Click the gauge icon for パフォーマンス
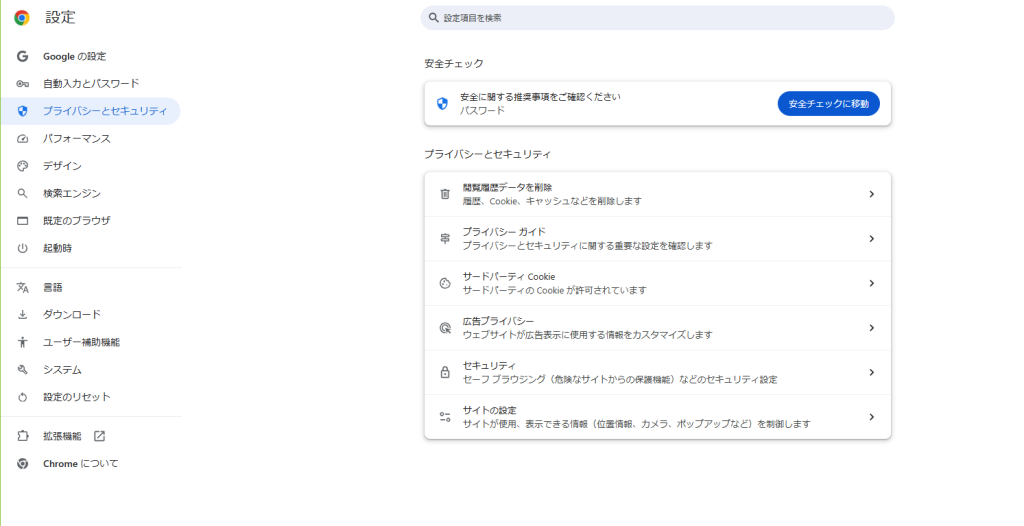The height and width of the screenshot is (526, 1024). coord(22,139)
